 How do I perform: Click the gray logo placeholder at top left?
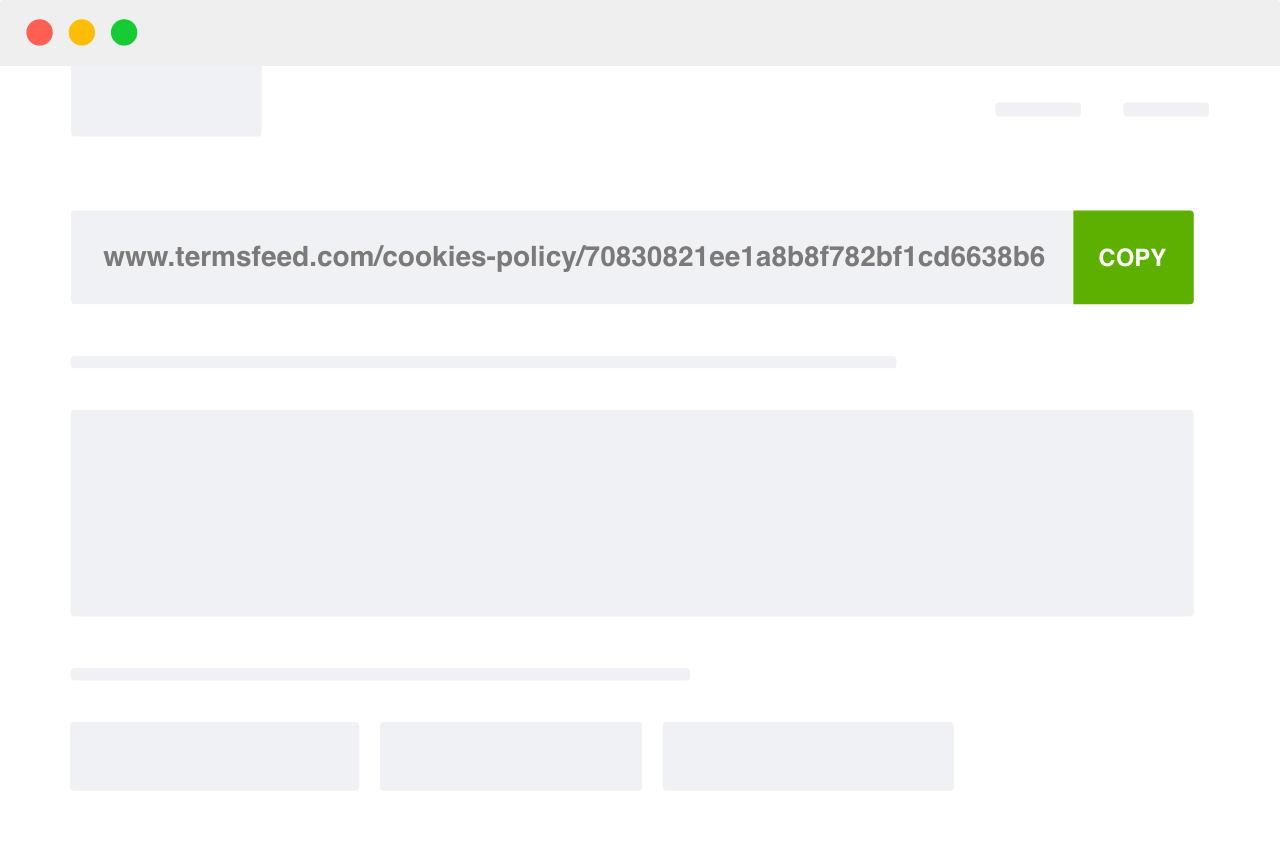tap(166, 101)
